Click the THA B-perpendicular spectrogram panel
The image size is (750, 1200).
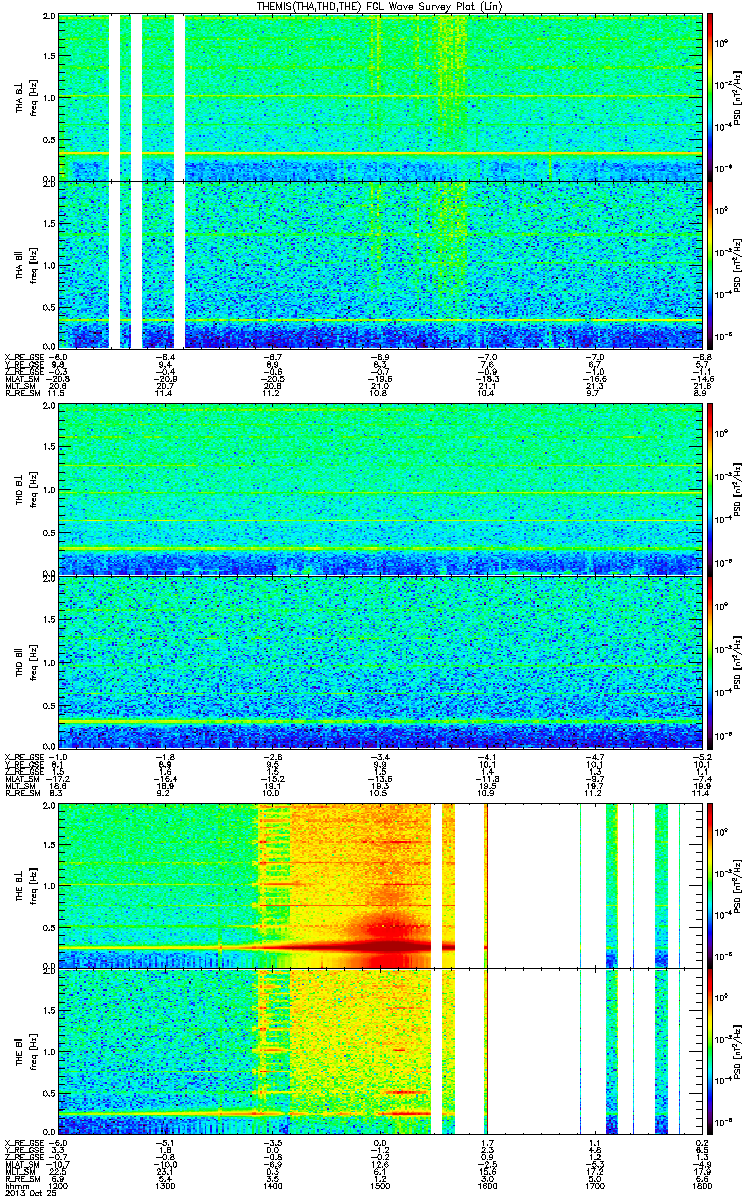coord(379,97)
